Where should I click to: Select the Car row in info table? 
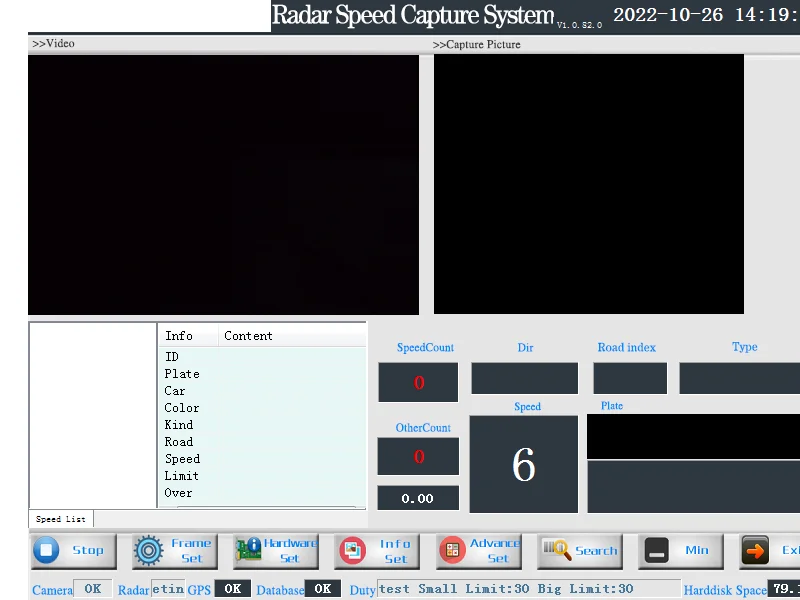pos(262,391)
